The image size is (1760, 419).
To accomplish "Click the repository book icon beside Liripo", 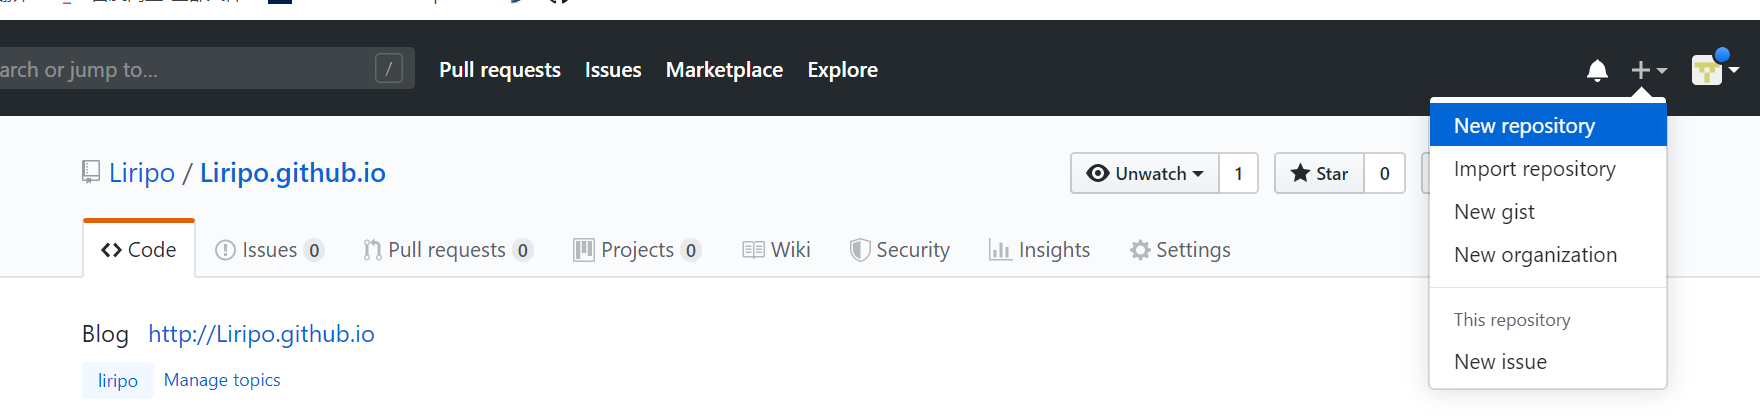I will point(91,172).
